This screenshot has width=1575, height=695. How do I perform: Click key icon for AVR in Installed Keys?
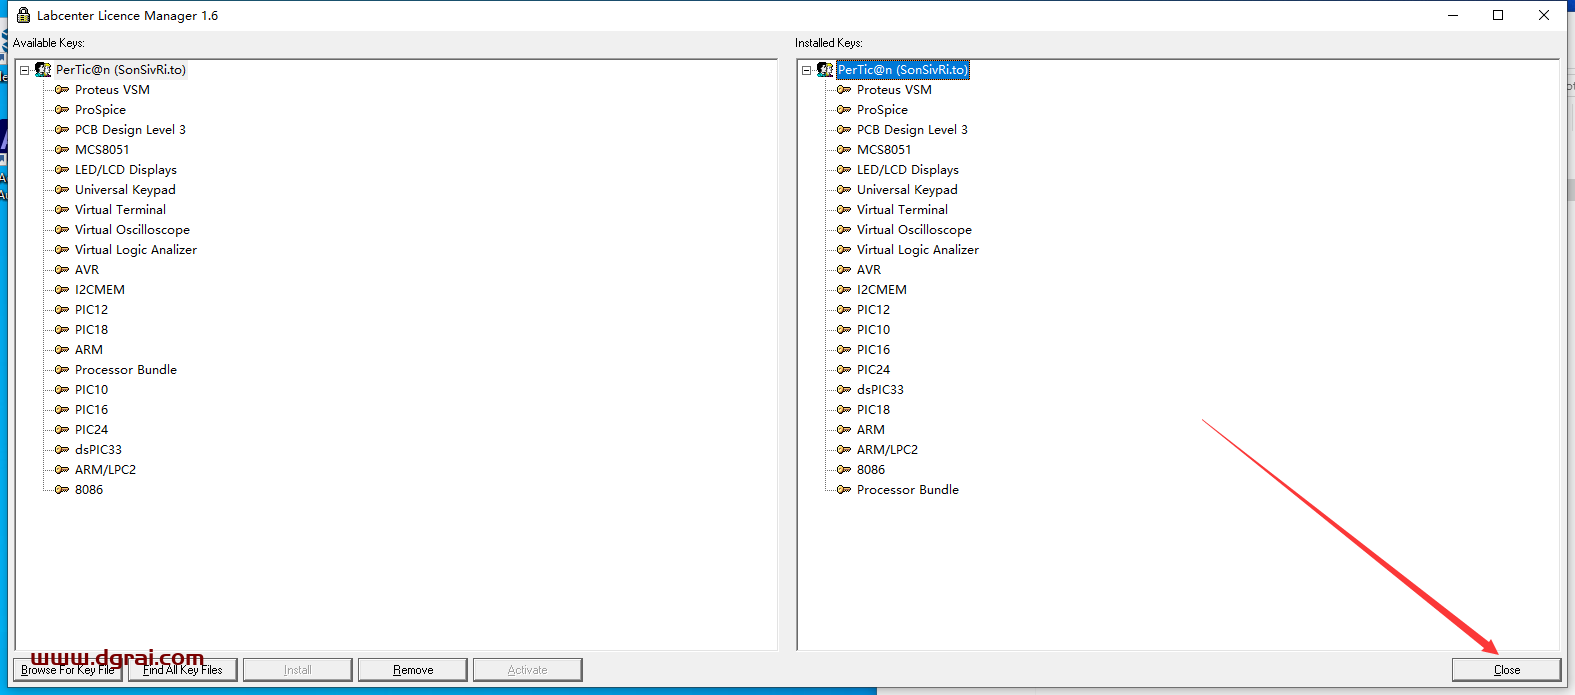click(844, 270)
